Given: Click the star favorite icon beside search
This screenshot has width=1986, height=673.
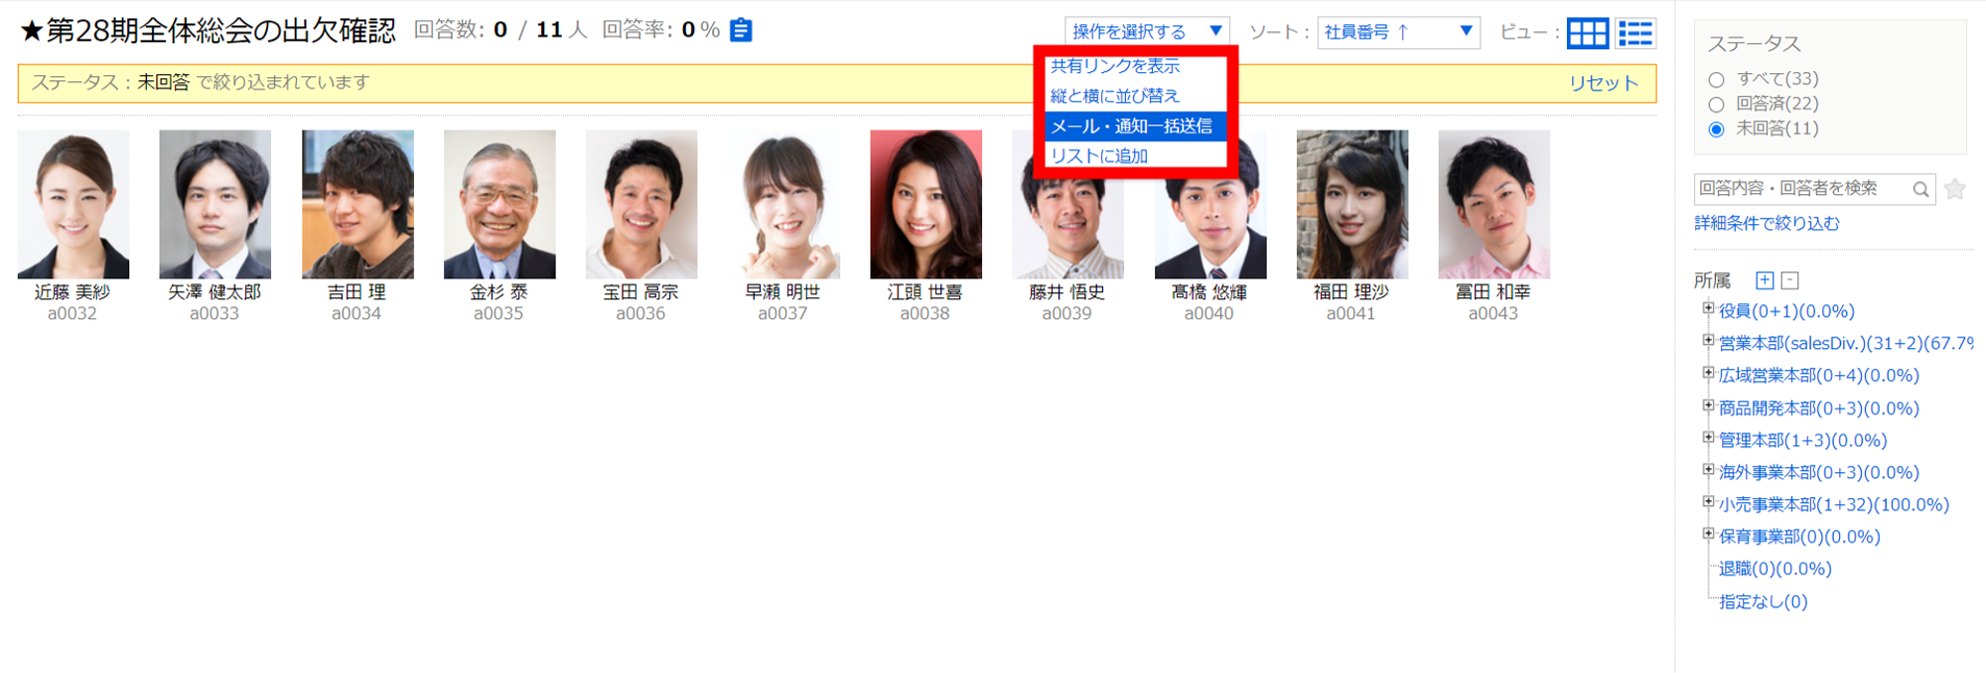Looking at the screenshot, I should [1955, 188].
